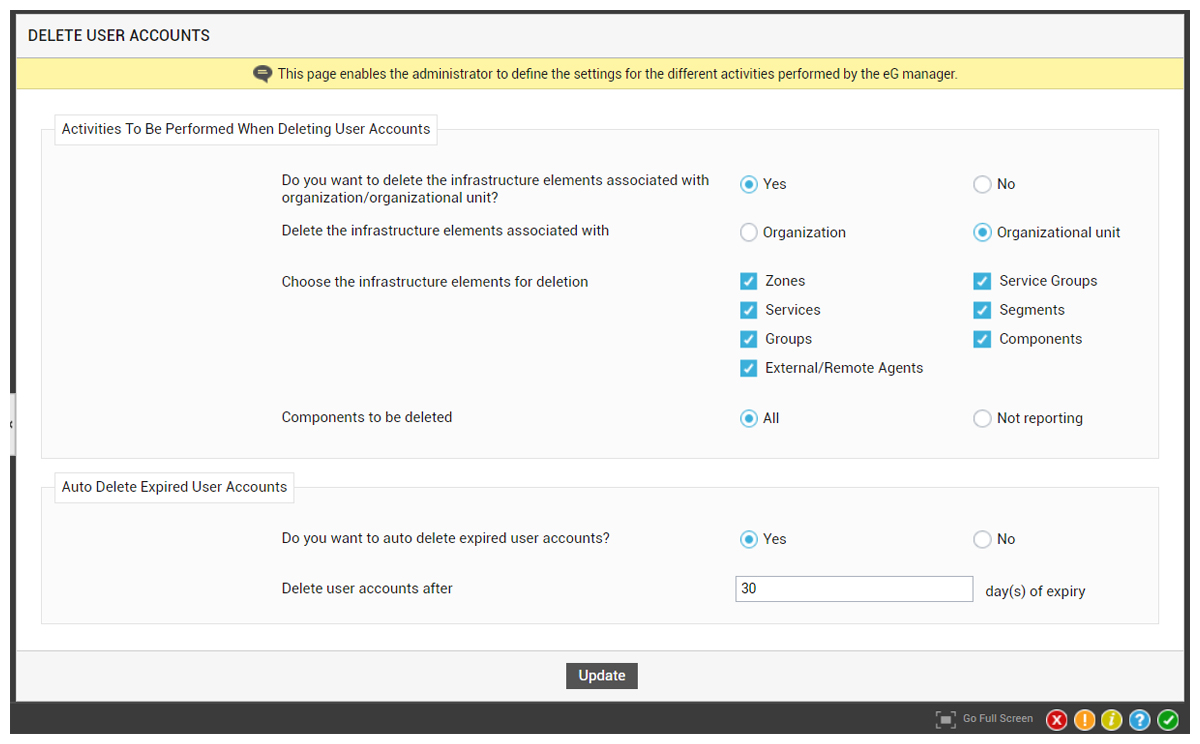
Task: Select Yes for deleting infrastructure elements
Action: pyautogui.click(x=748, y=184)
